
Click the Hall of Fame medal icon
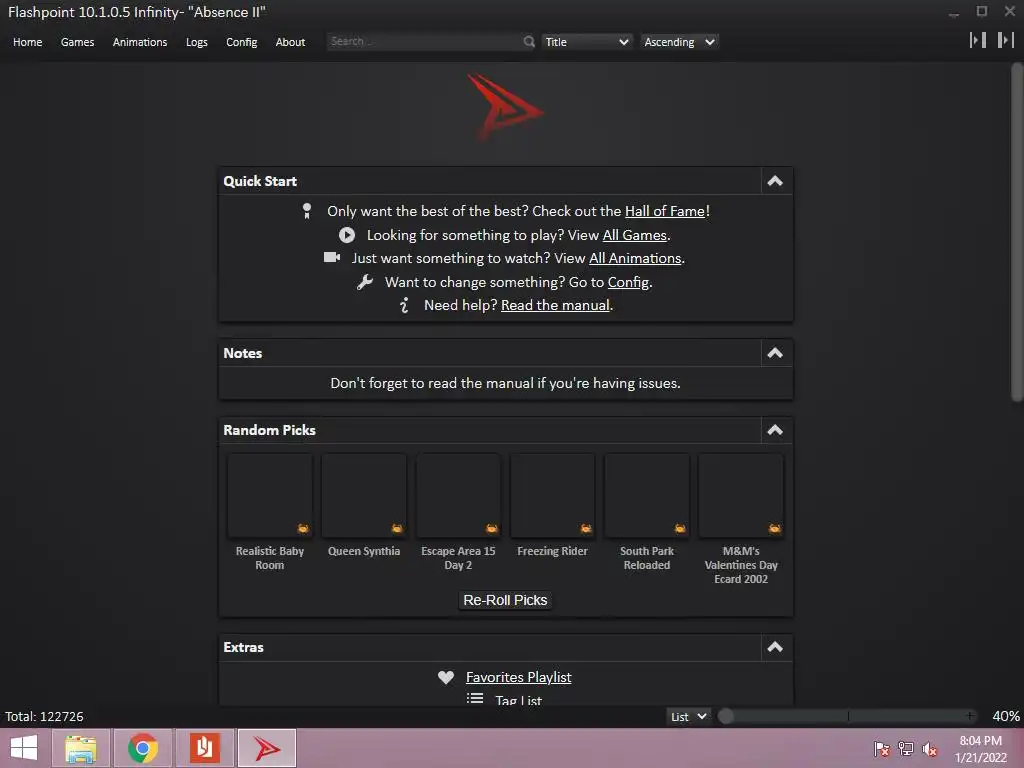point(307,211)
